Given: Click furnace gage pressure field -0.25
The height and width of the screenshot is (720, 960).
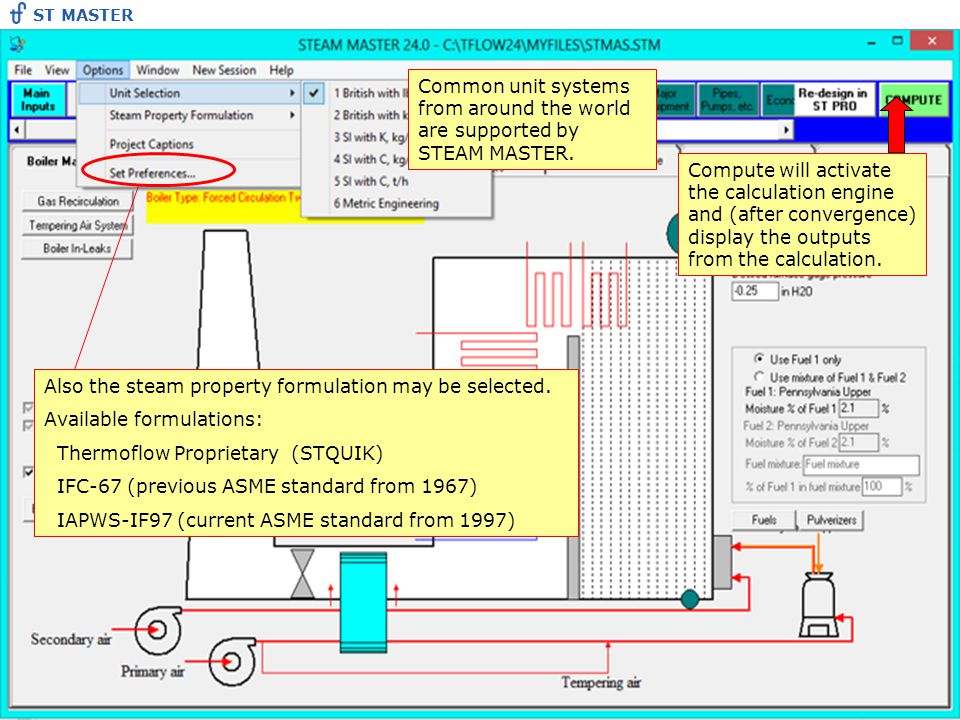Looking at the screenshot, I should [x=755, y=291].
